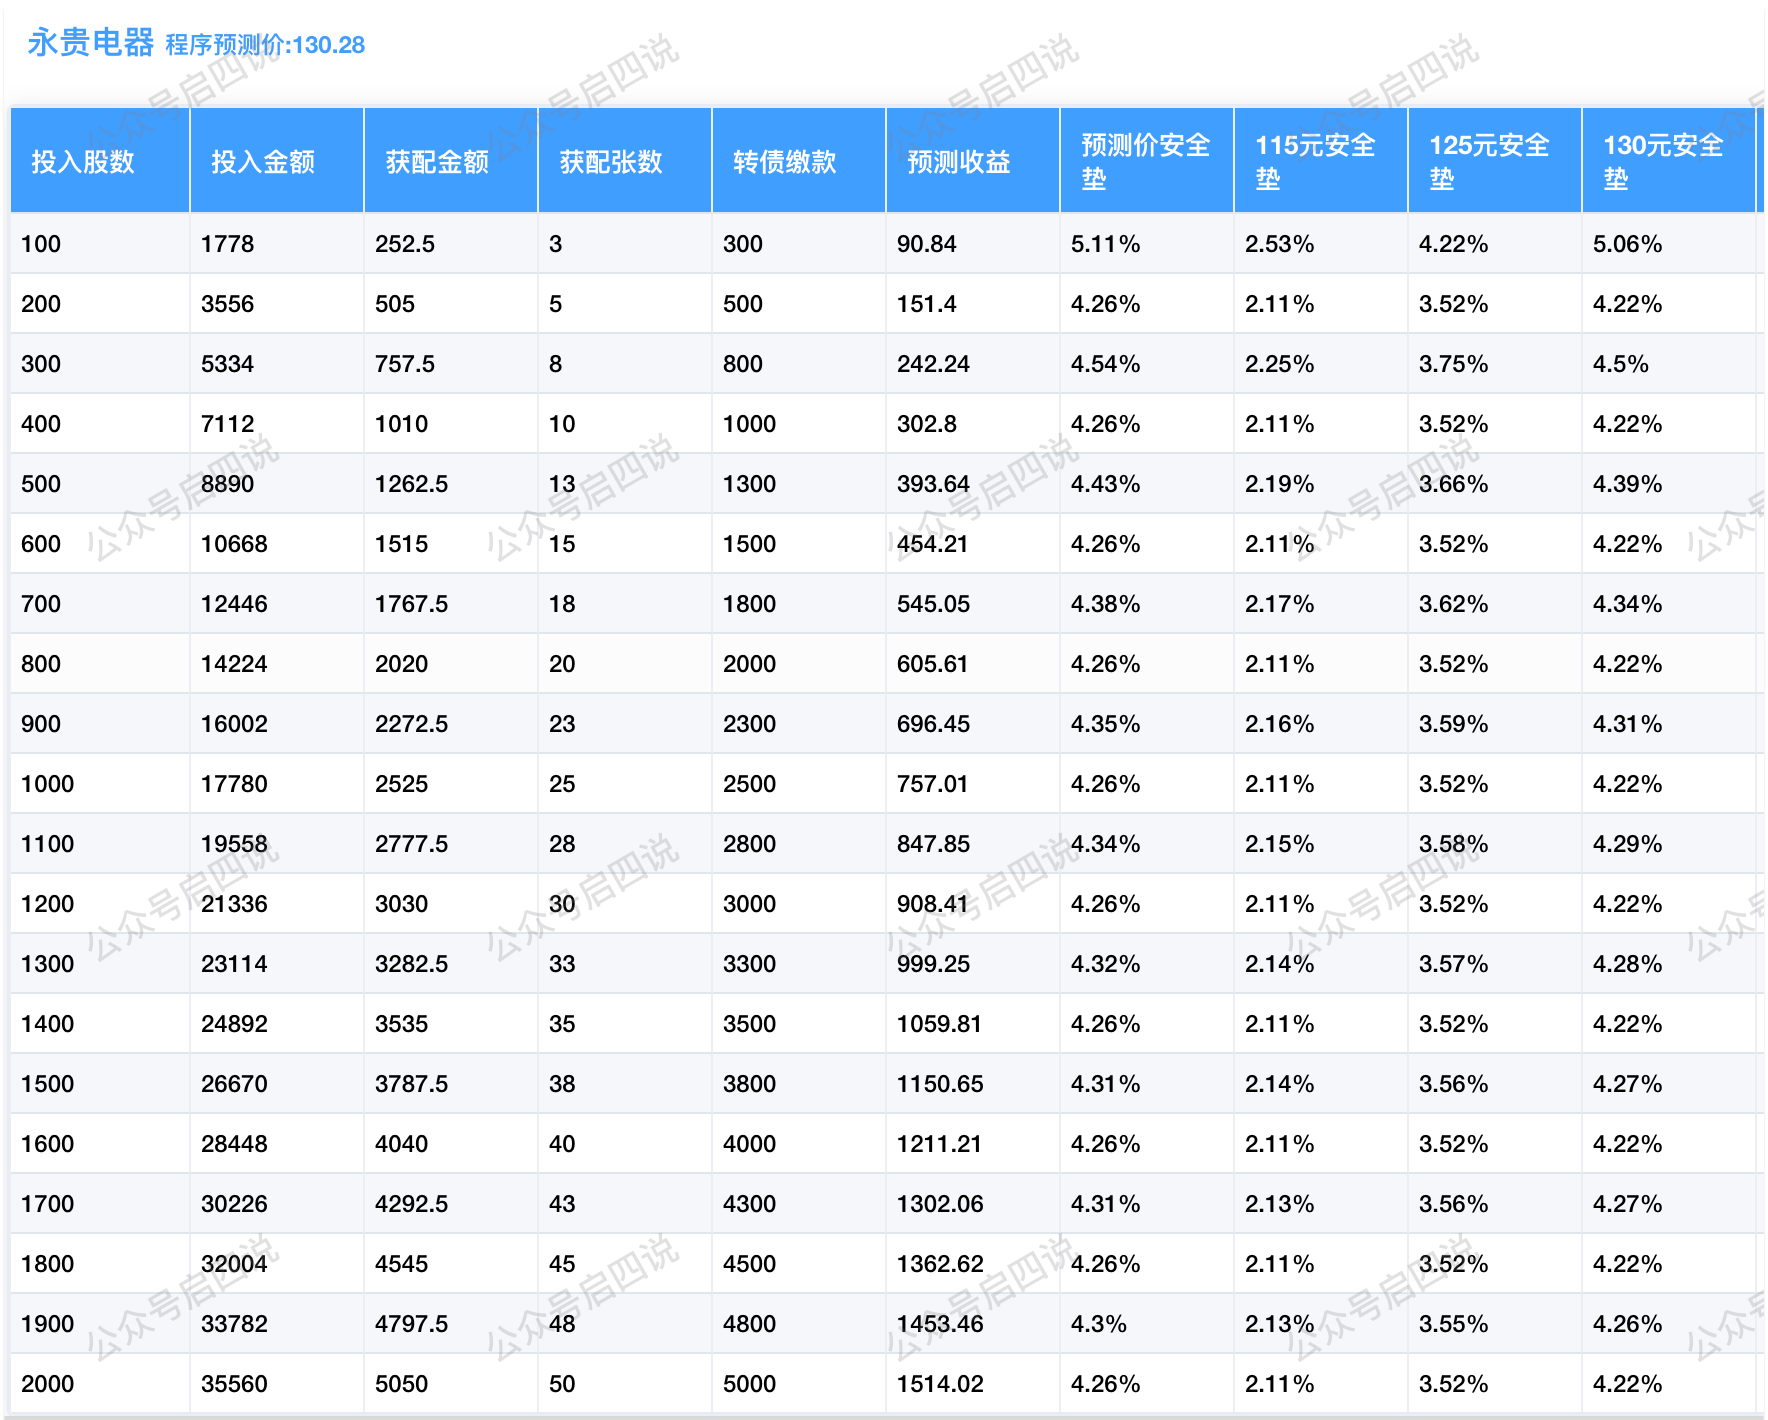
Task: Click the 2000 shares row cell
Action: 47,1384
